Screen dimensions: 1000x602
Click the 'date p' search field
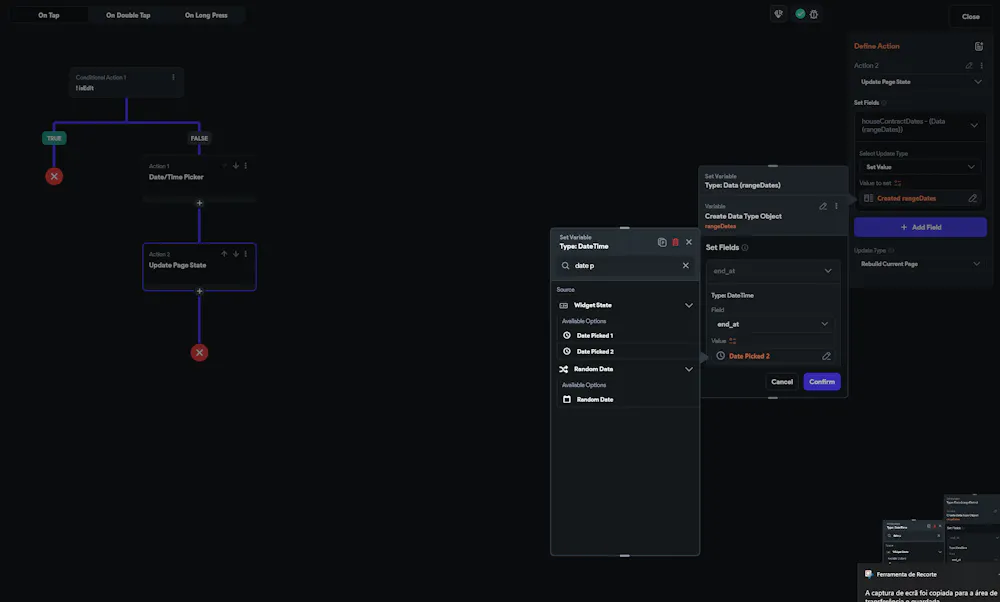pyautogui.click(x=625, y=266)
